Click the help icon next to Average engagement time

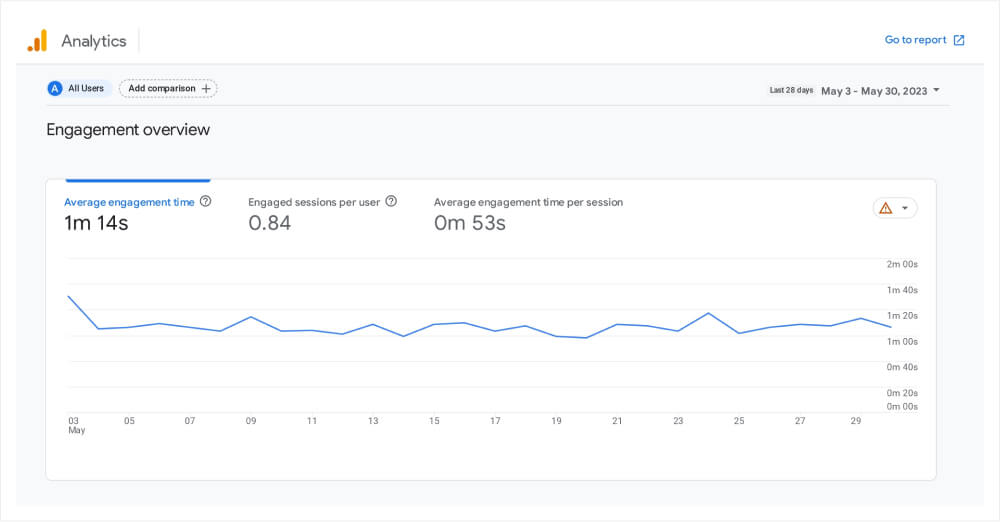206,201
